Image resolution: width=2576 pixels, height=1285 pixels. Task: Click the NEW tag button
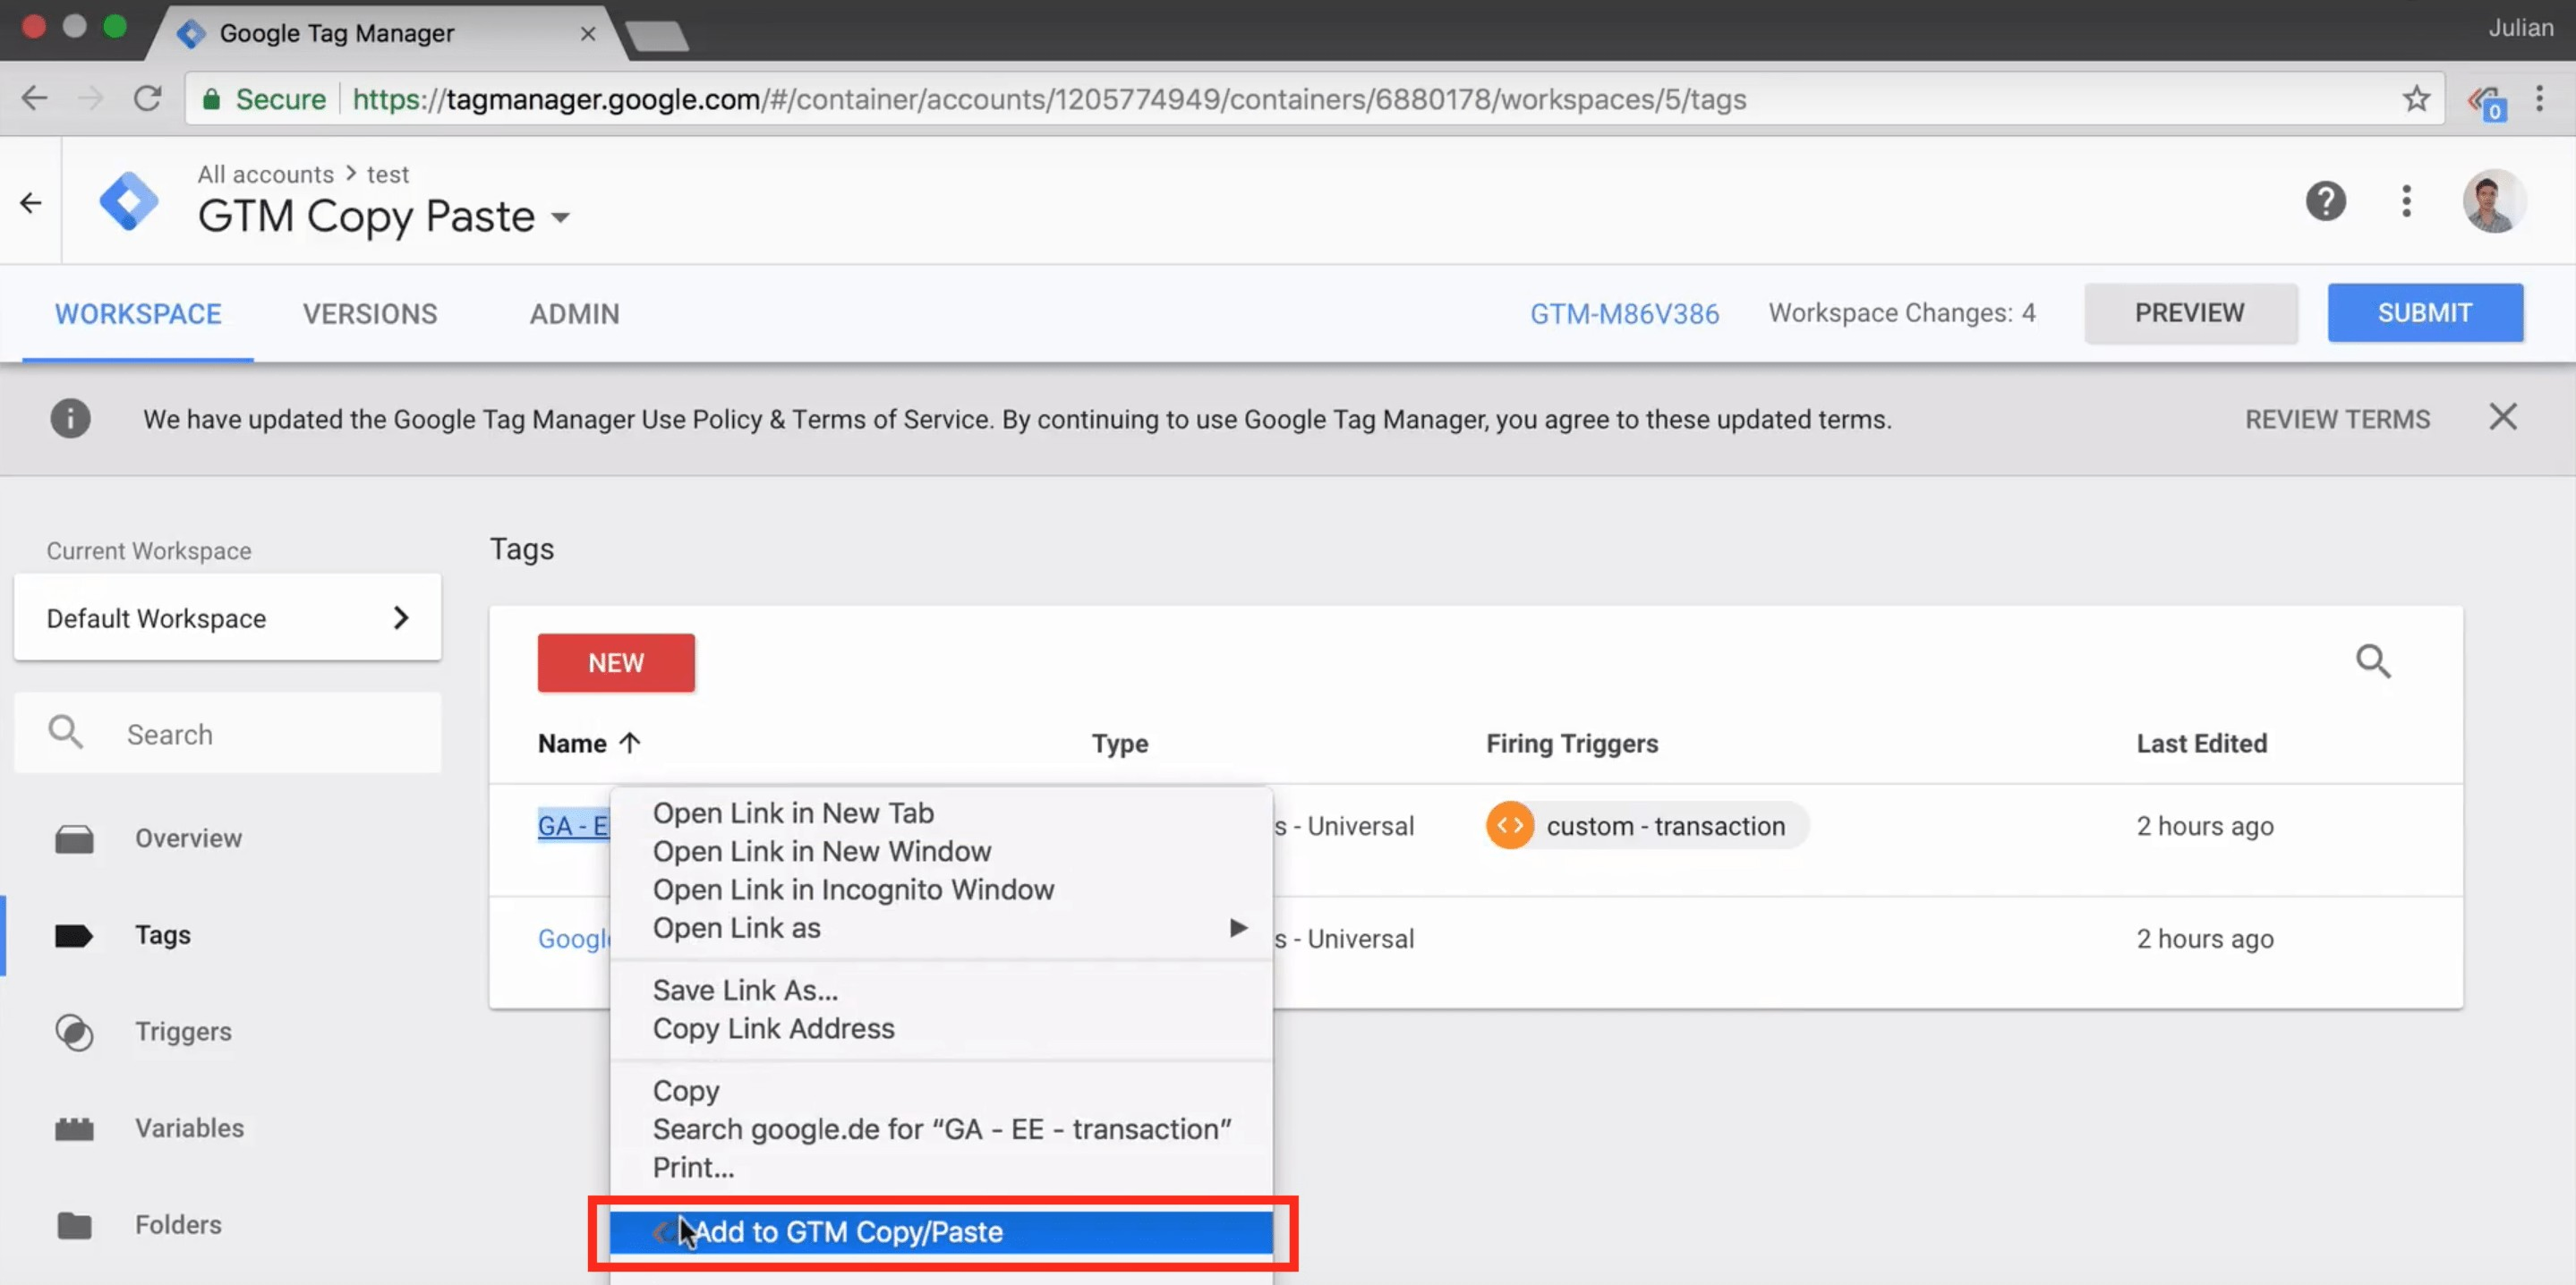point(615,662)
